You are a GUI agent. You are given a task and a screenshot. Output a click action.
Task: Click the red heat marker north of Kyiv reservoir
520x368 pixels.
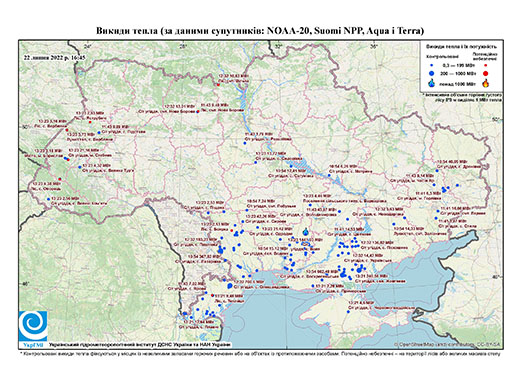click(x=218, y=85)
